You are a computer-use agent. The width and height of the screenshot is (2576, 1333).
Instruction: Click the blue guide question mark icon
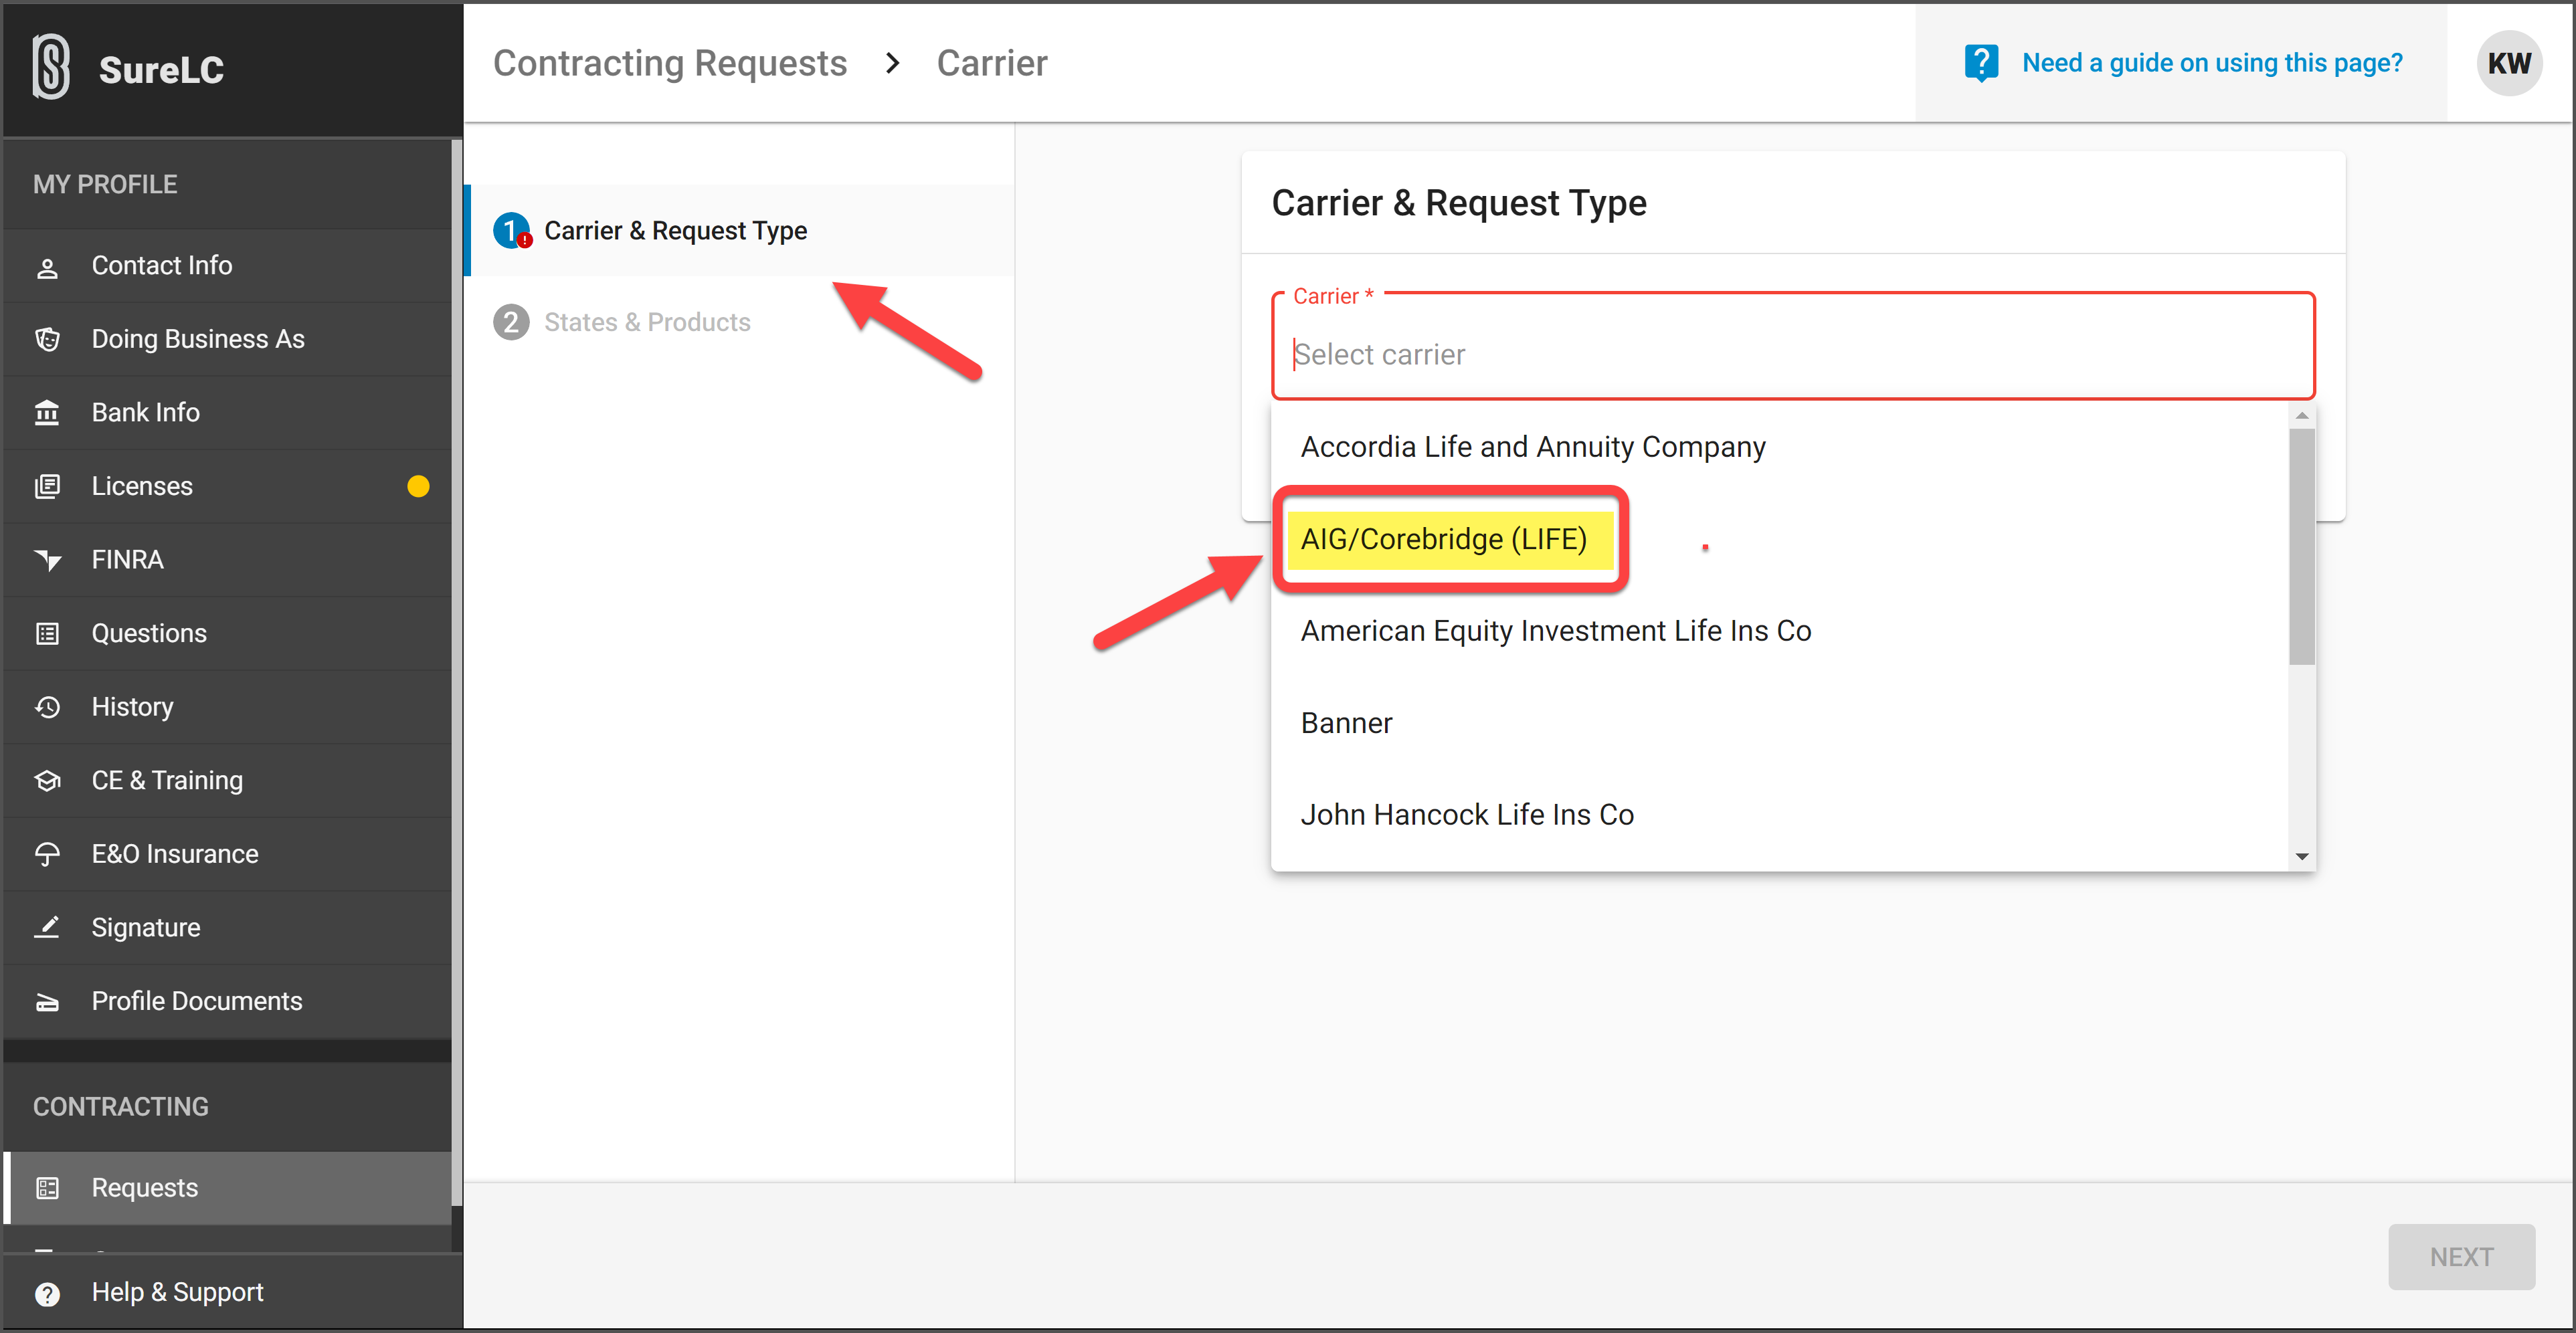click(x=1980, y=63)
